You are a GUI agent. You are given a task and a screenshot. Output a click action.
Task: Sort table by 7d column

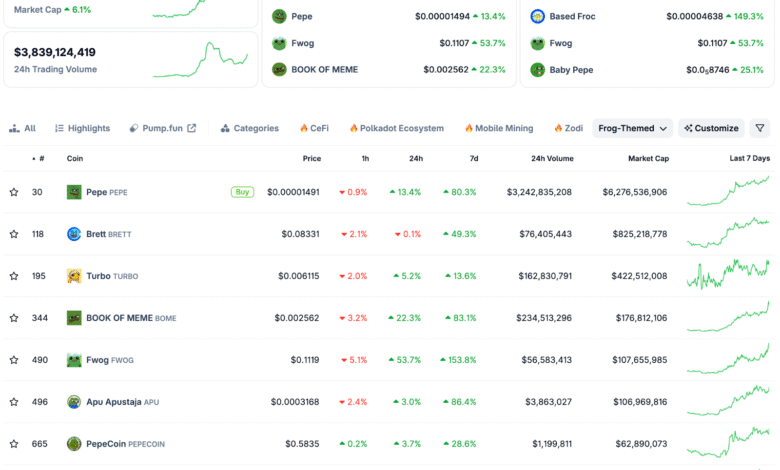click(x=474, y=159)
